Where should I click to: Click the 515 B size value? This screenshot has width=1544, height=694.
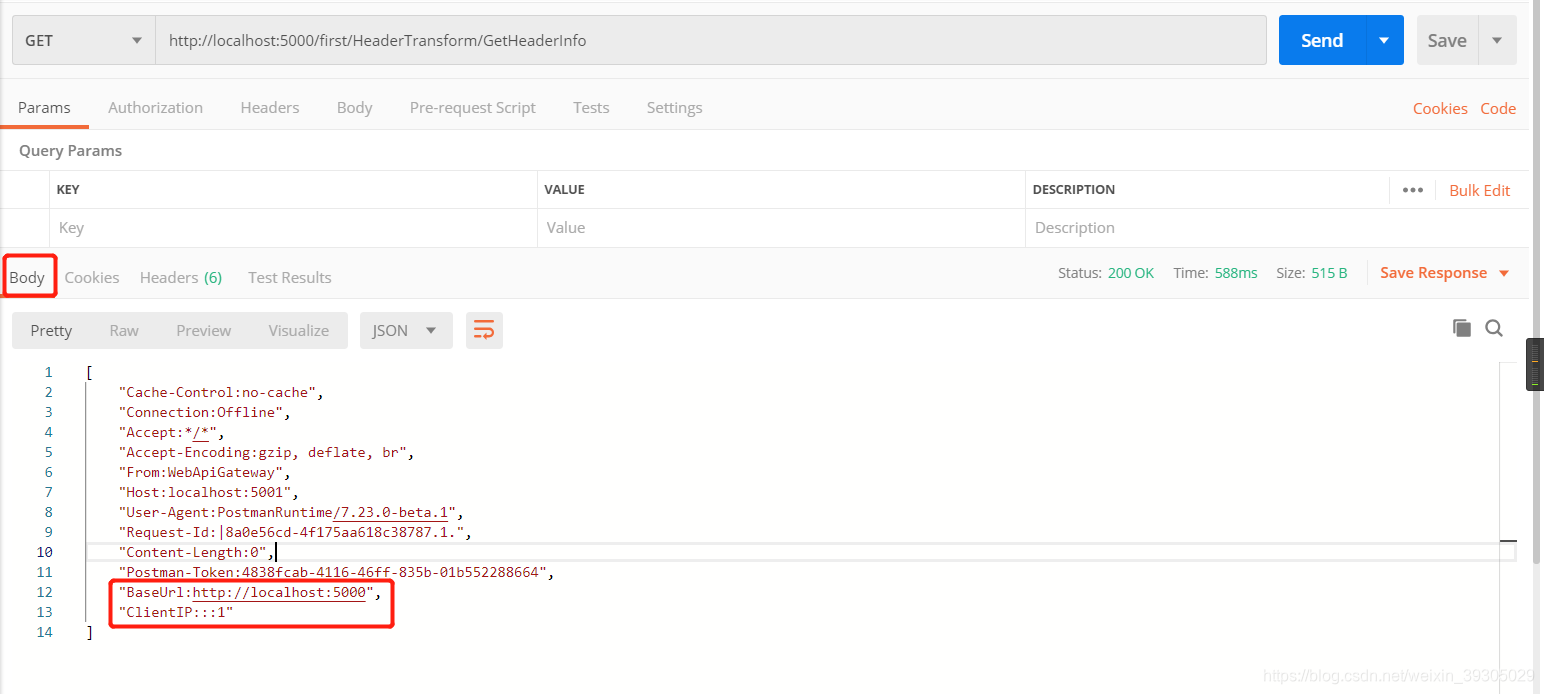tap(1329, 273)
